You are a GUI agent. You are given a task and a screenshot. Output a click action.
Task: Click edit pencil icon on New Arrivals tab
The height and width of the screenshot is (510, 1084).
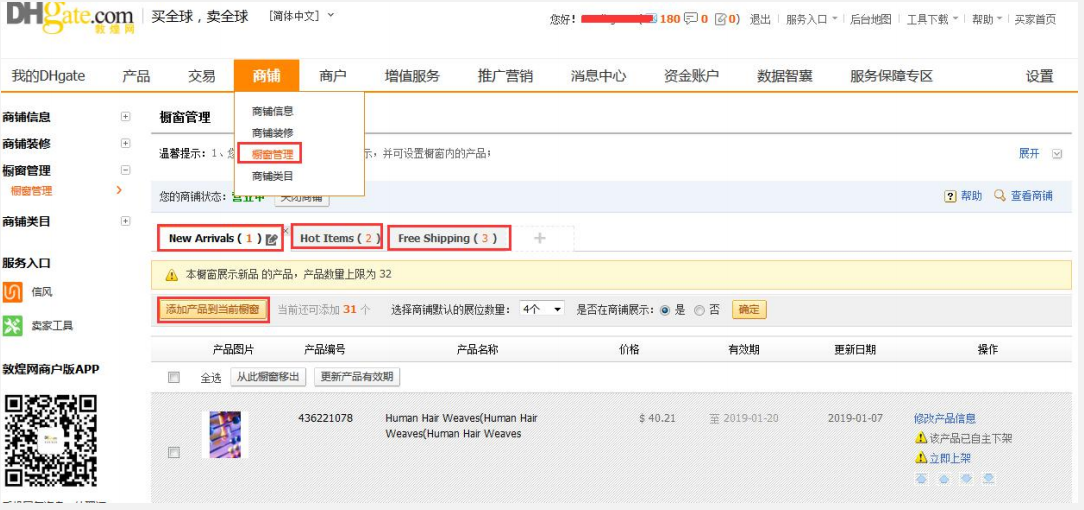(x=272, y=240)
